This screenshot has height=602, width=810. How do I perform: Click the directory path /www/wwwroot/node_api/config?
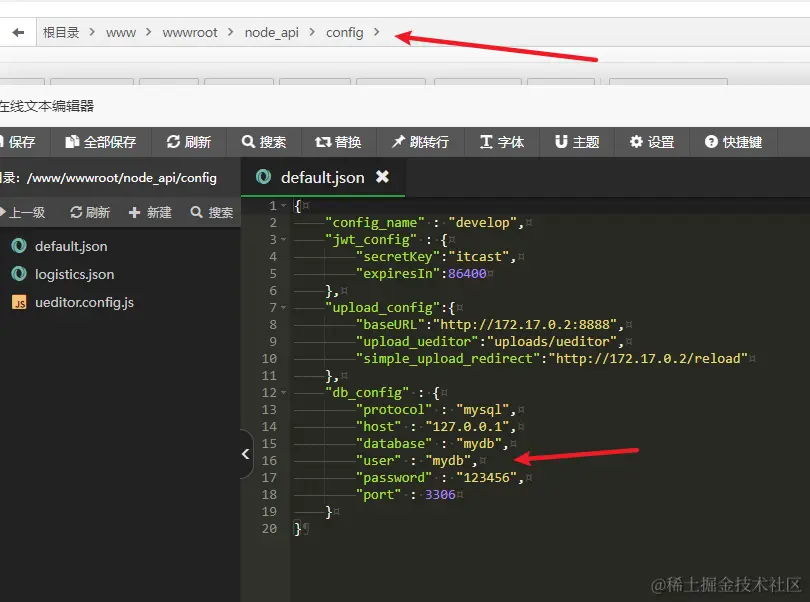pos(122,178)
